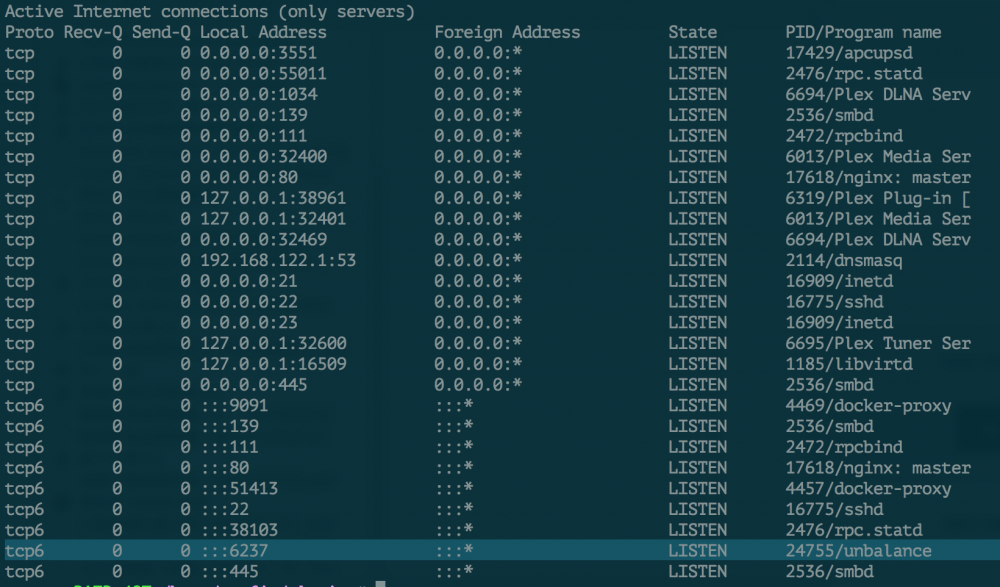Click the PID/Program name column header

(x=864, y=33)
